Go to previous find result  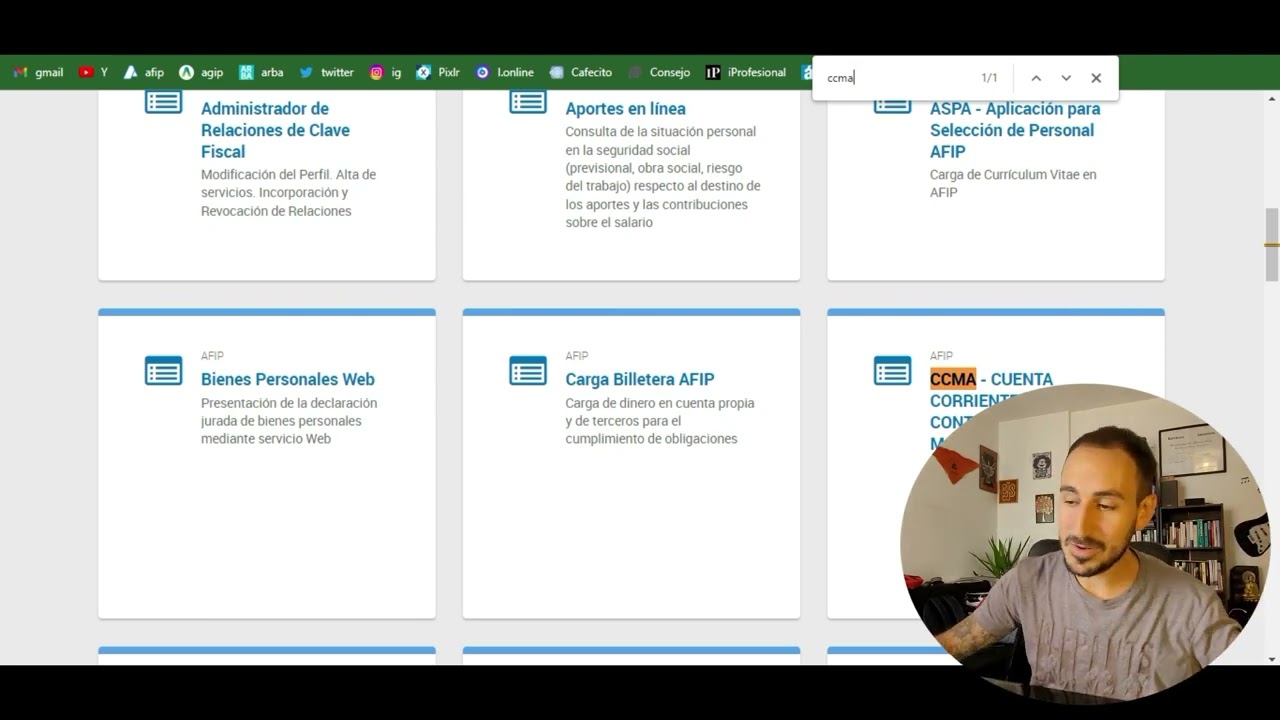click(1036, 78)
